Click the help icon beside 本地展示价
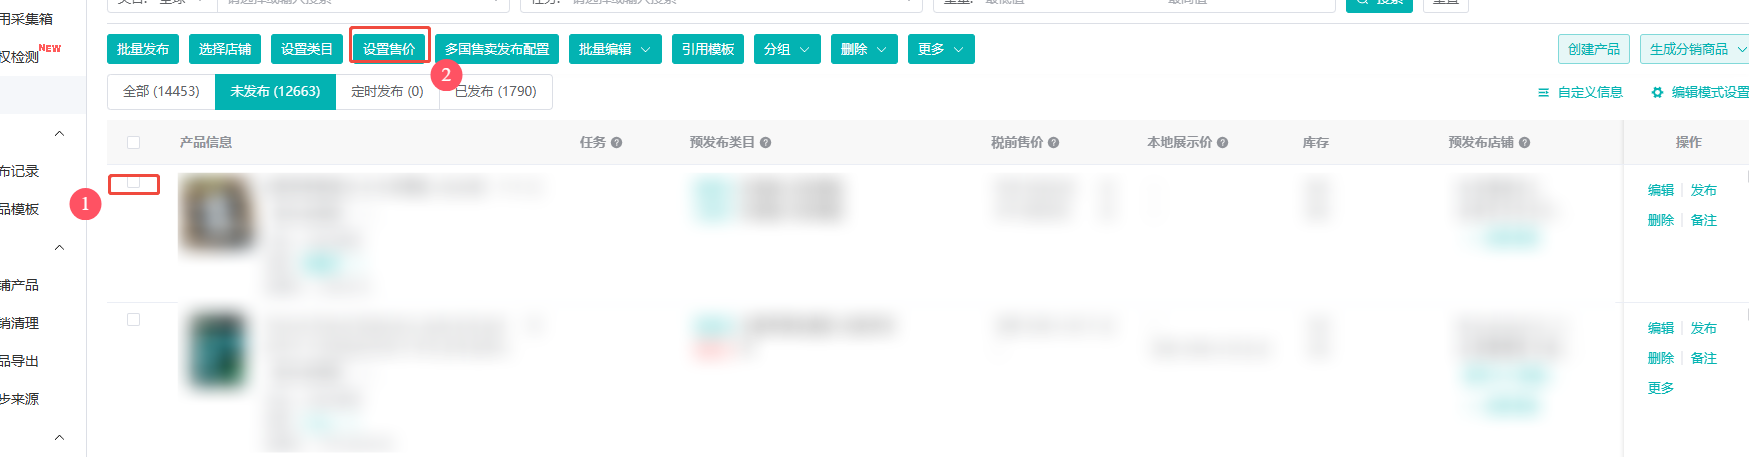The width and height of the screenshot is (1749, 457). [1223, 143]
